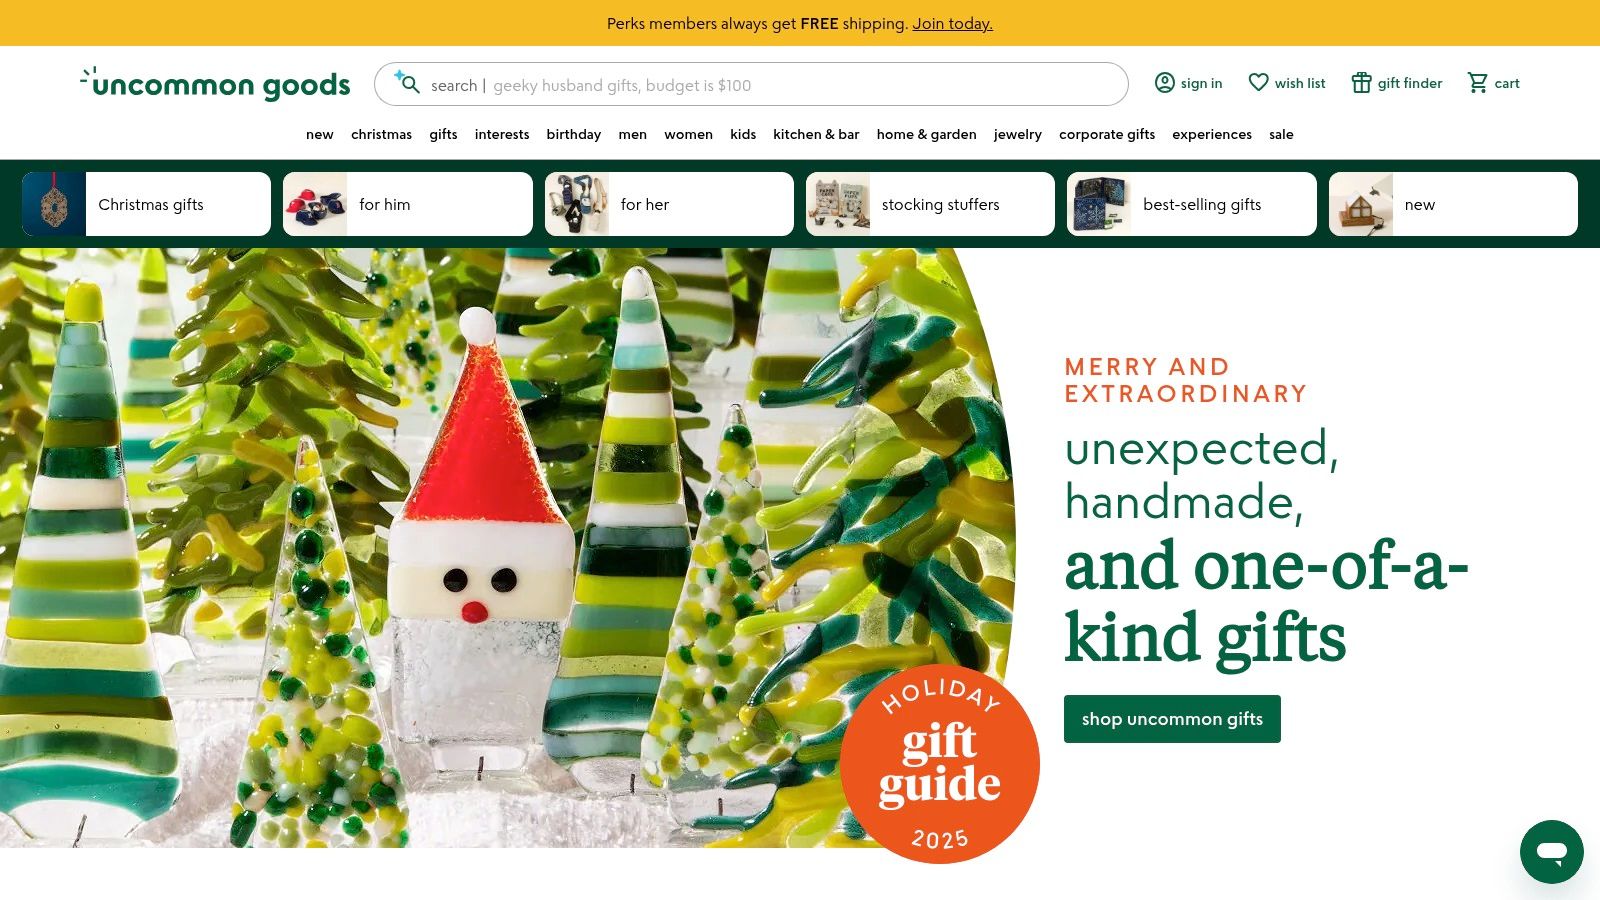Select the stocking stuffers card
This screenshot has height=900, width=1600.
click(x=930, y=204)
